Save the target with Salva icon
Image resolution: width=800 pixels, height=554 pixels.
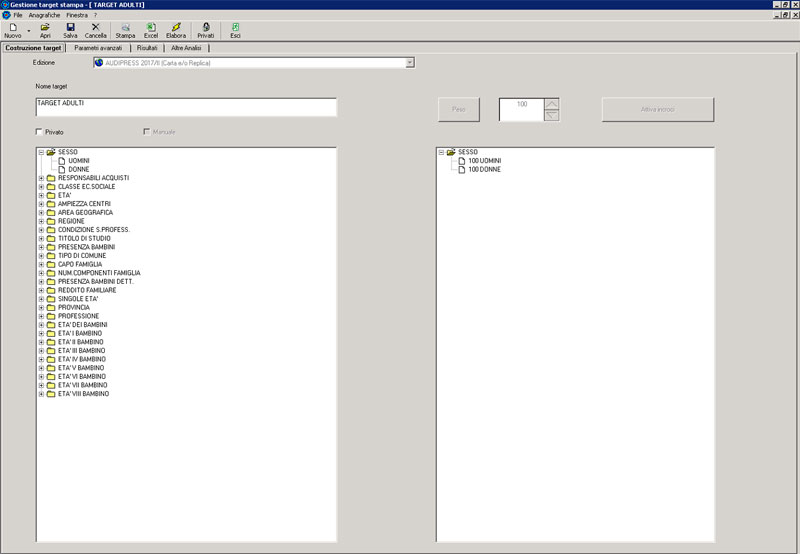[x=70, y=28]
